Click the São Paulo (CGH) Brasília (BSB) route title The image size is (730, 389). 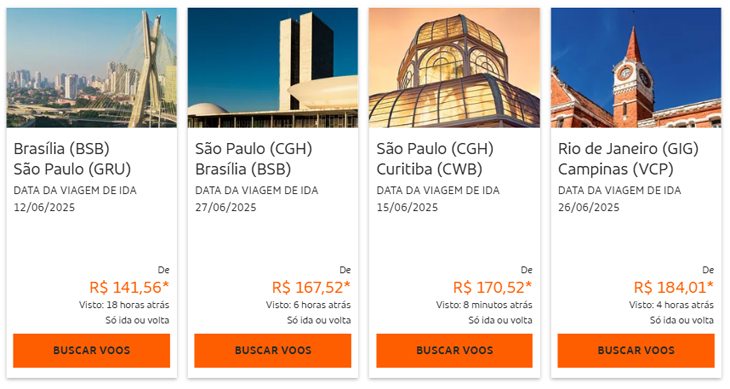coord(254,159)
